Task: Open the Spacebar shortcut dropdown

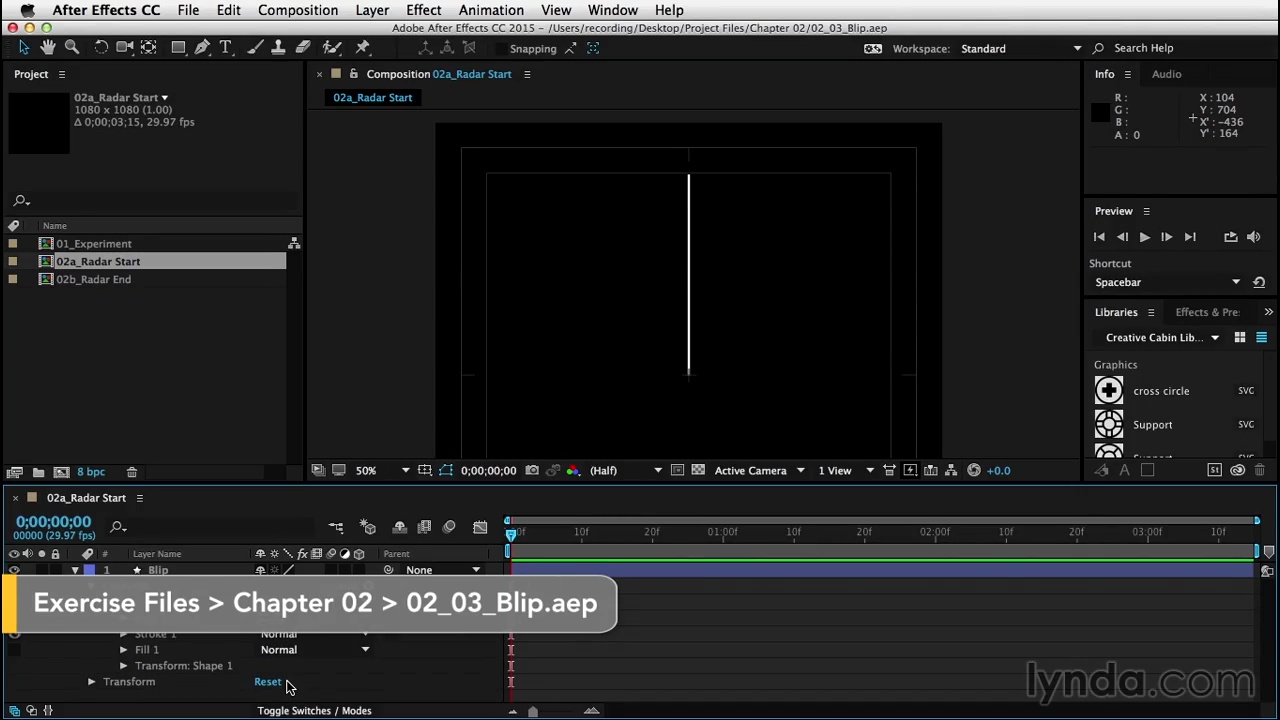Action: click(x=1167, y=282)
